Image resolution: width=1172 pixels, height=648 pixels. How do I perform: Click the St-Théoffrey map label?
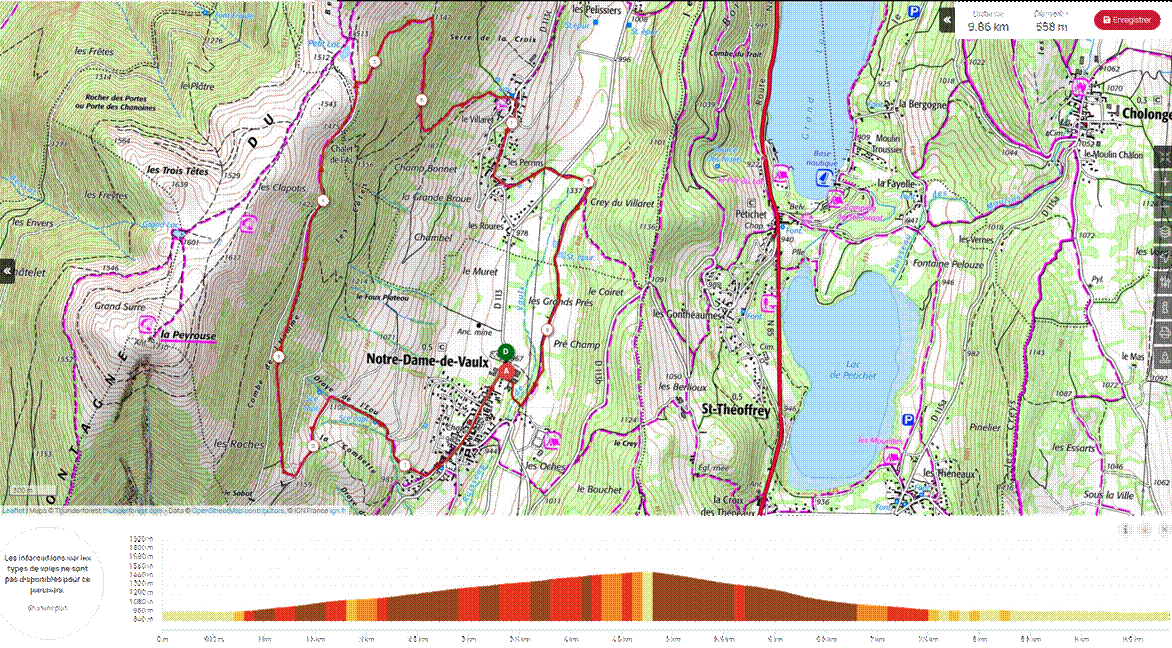[736, 410]
